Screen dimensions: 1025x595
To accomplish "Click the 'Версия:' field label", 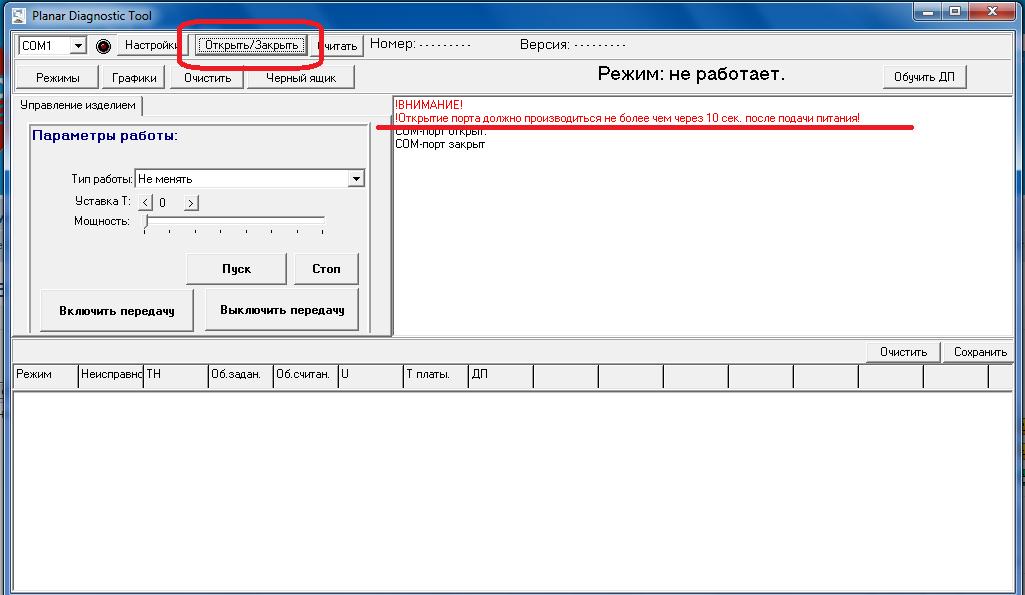I will click(x=545, y=44).
